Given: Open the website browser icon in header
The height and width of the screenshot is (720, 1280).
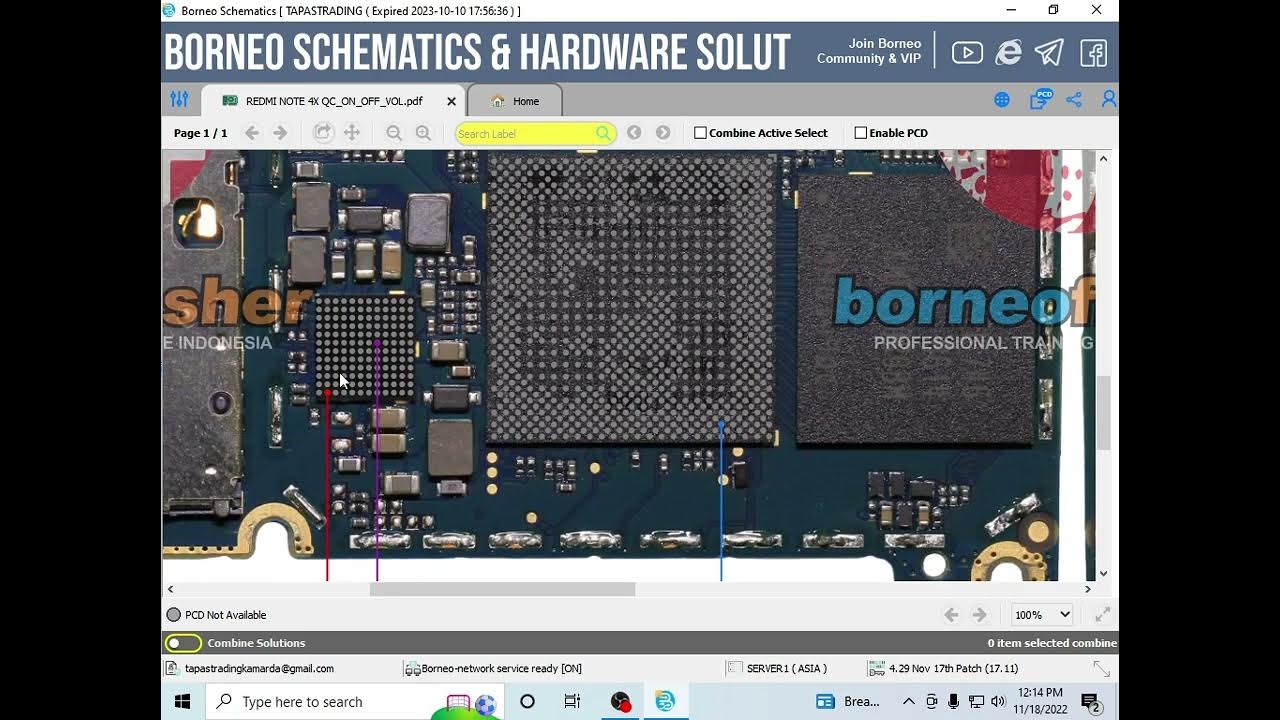Looking at the screenshot, I should click(1008, 53).
